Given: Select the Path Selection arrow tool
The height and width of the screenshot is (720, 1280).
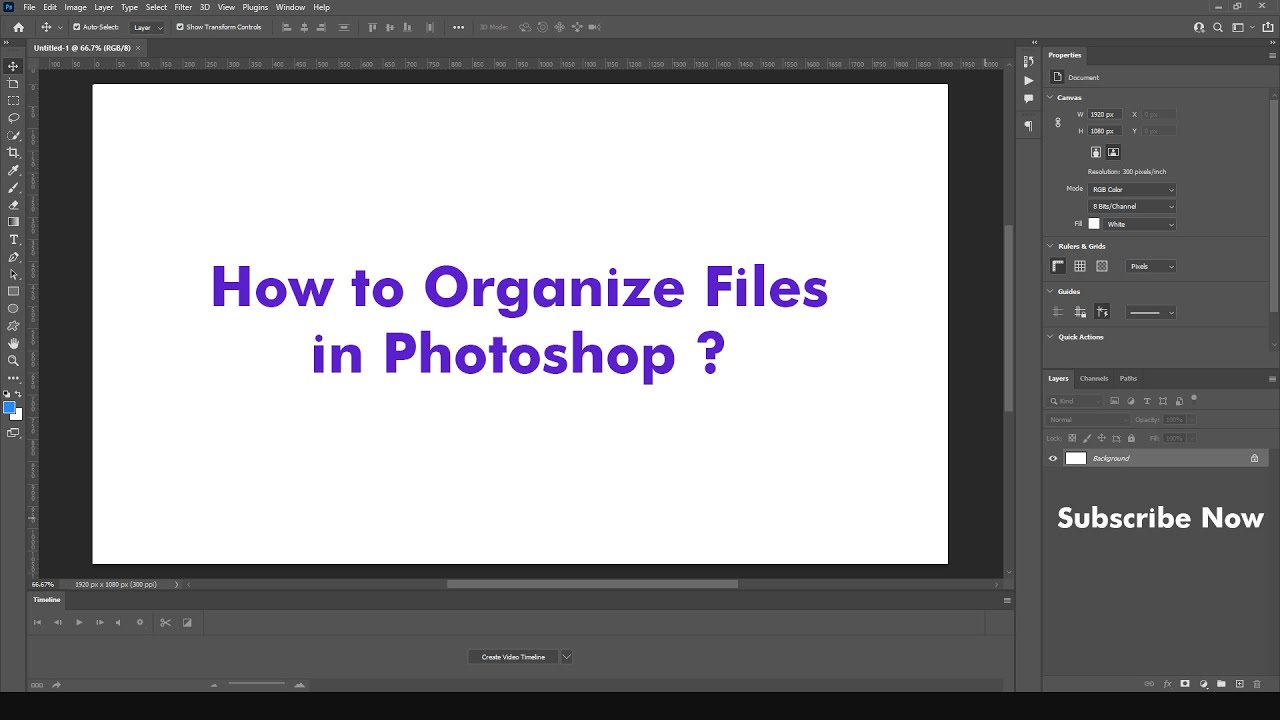Looking at the screenshot, I should pyautogui.click(x=13, y=274).
